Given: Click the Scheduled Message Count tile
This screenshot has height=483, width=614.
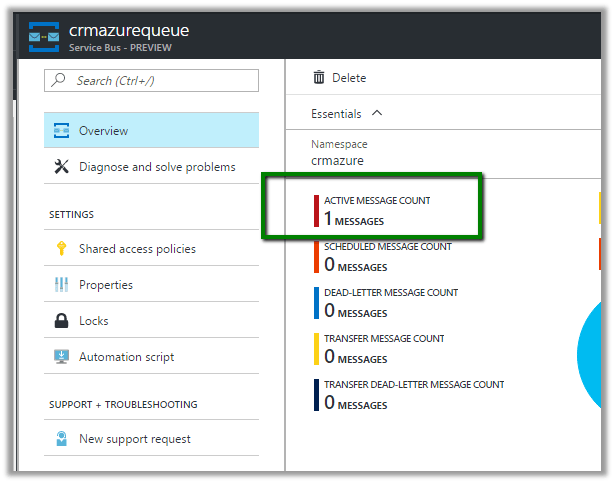Looking at the screenshot, I should pyautogui.click(x=383, y=257).
